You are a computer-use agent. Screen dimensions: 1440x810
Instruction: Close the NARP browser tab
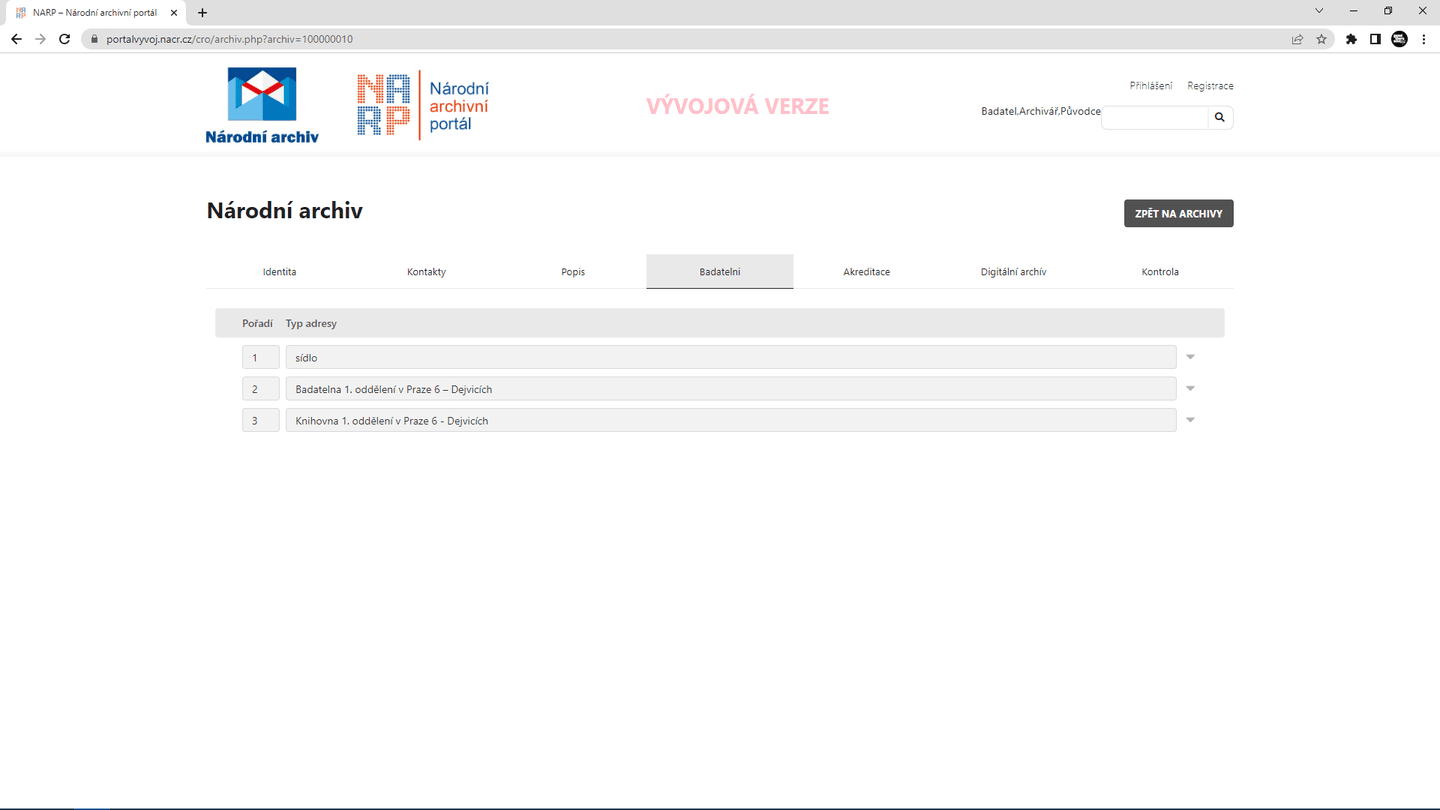[173, 13]
